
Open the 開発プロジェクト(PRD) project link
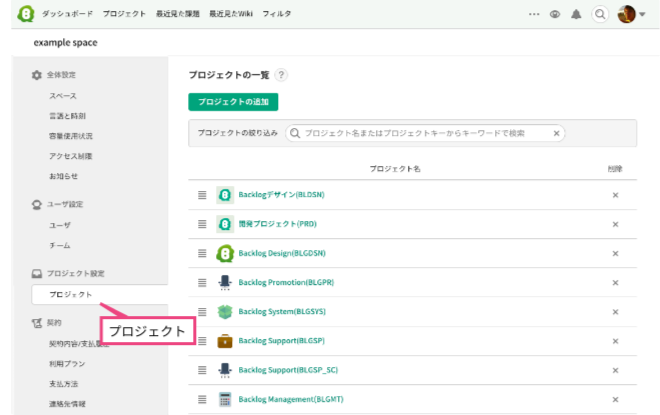pyautogui.click(x=277, y=224)
